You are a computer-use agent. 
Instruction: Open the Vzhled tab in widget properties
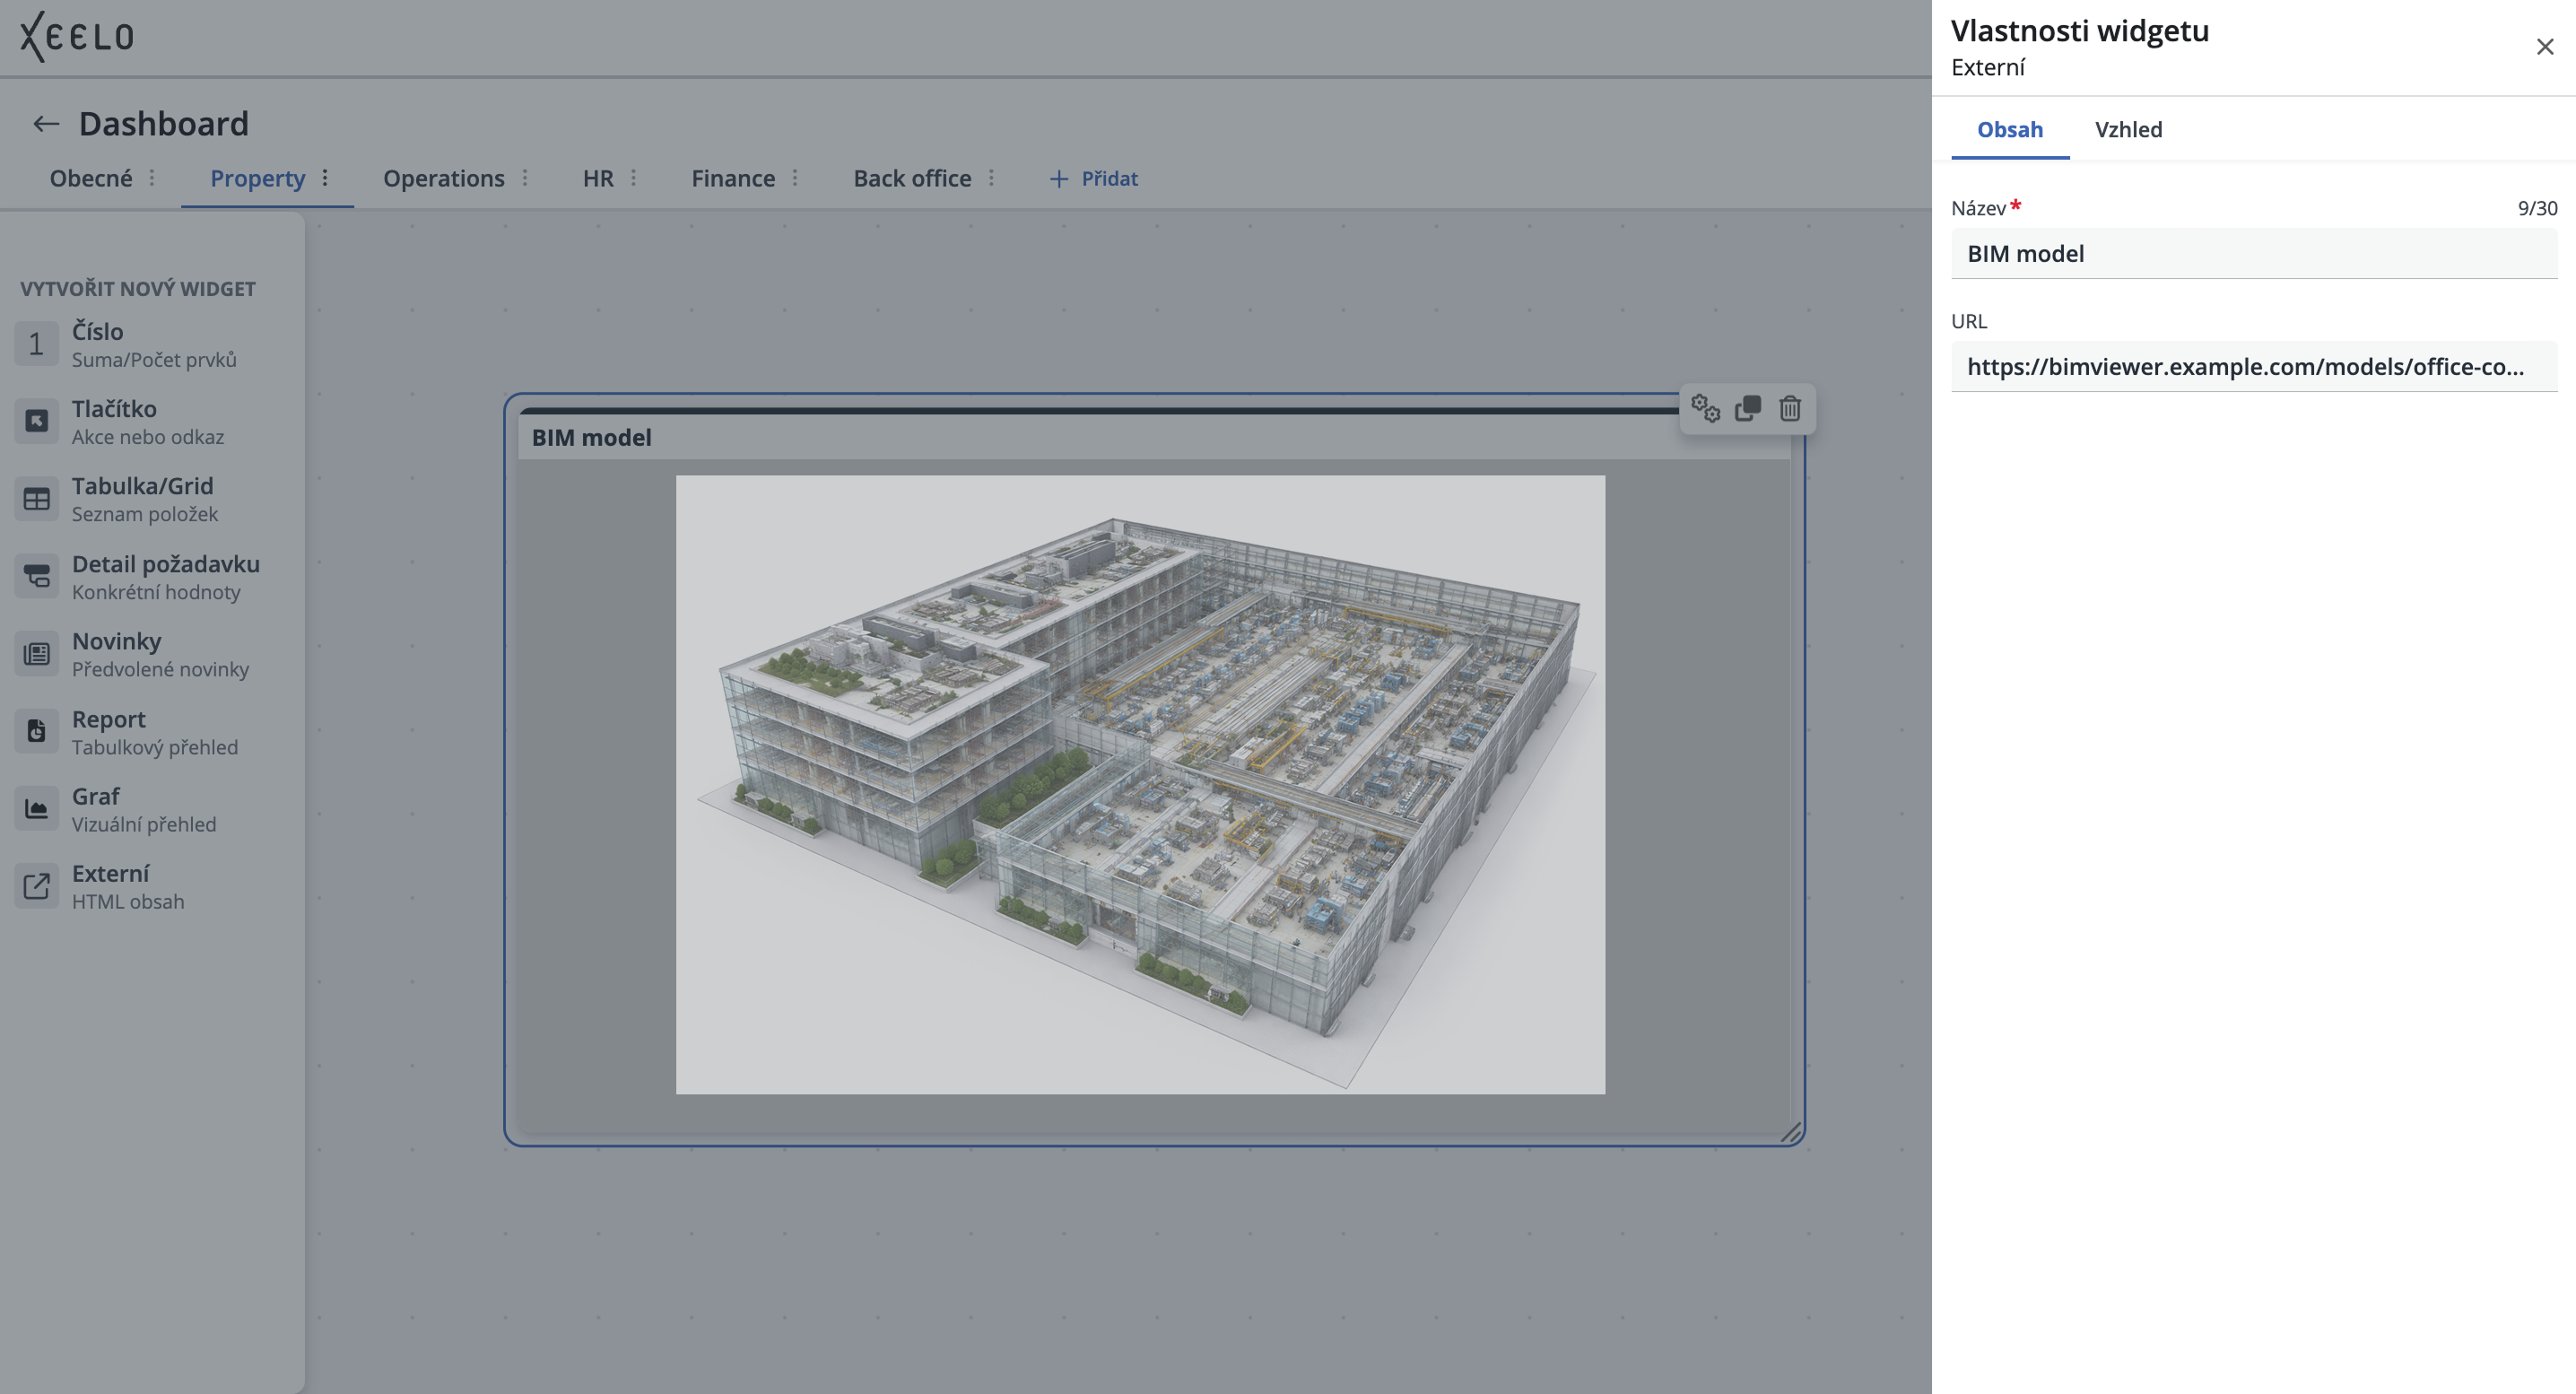[x=2128, y=129]
